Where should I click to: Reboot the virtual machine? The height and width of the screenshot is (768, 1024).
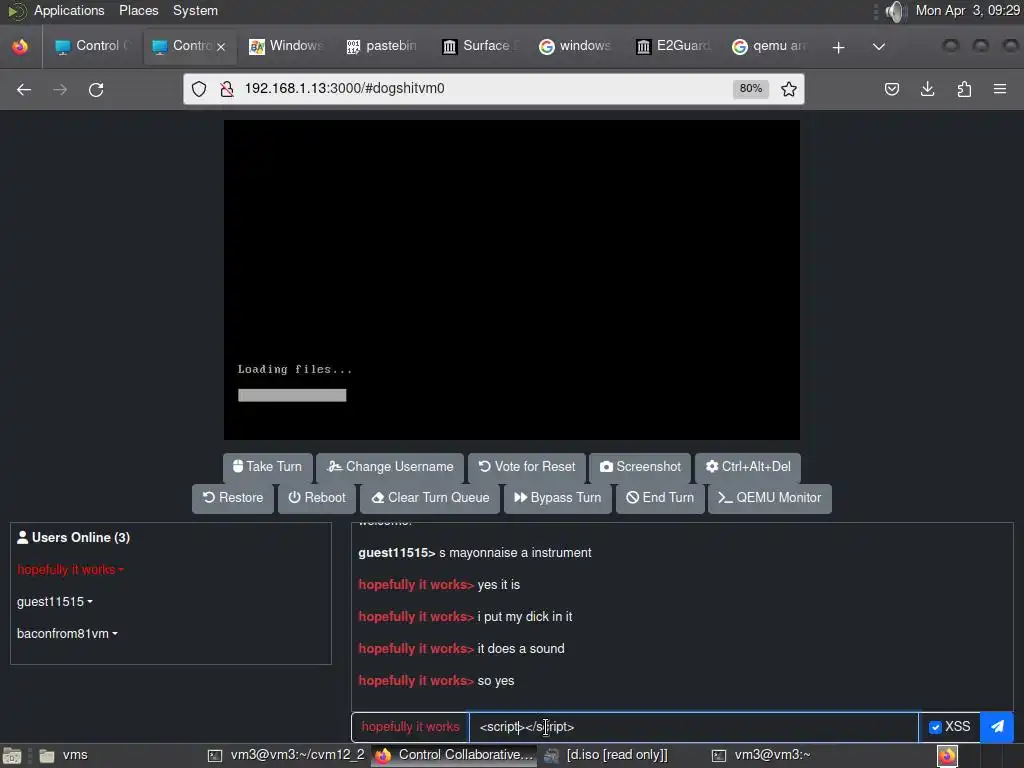point(317,498)
